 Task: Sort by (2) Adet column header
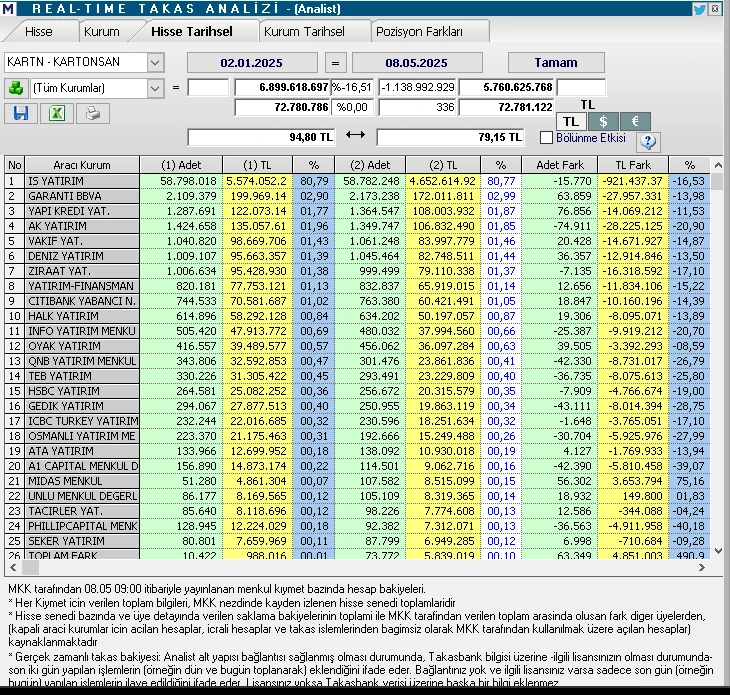370,165
